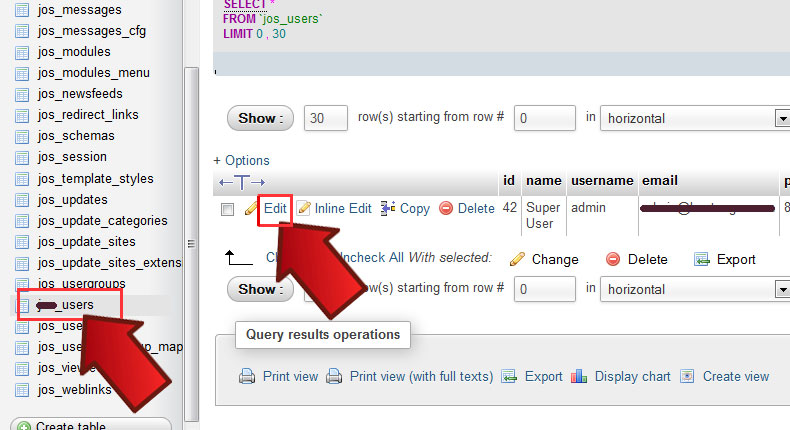Click the Change pencil icon for selected rows
Image resolution: width=790 pixels, height=430 pixels.
click(x=517, y=259)
